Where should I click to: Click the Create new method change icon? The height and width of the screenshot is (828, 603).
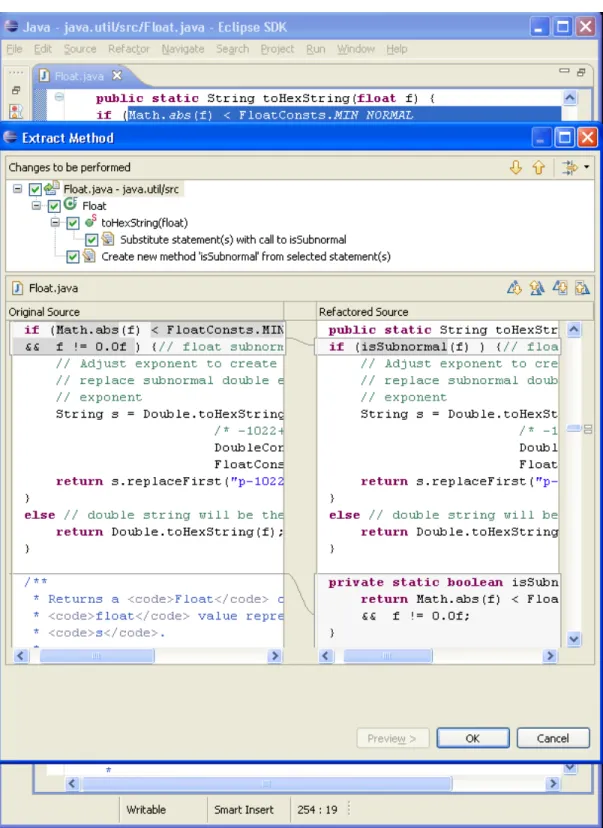[x=89, y=256]
